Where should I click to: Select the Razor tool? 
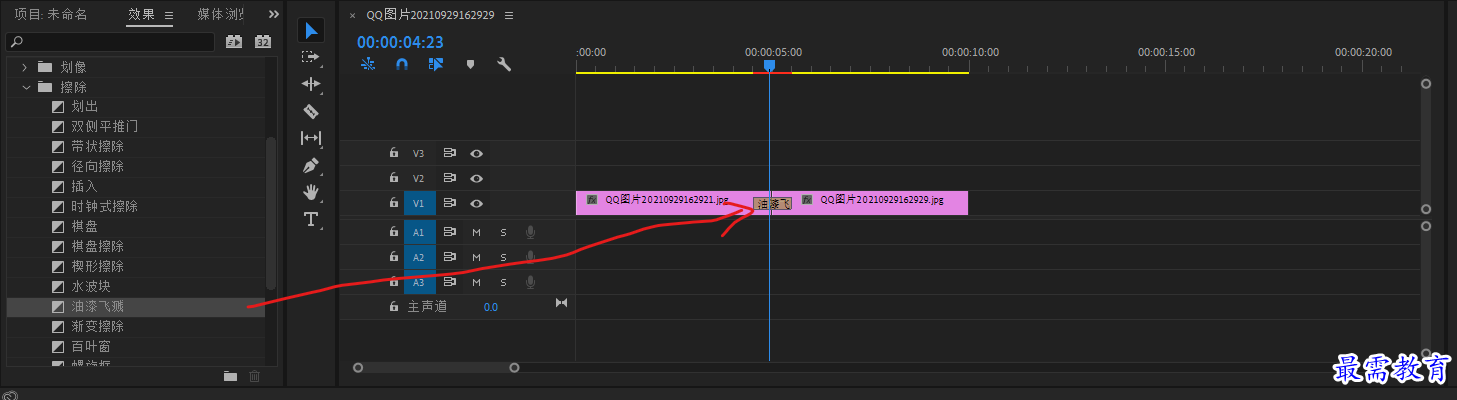pos(311,111)
